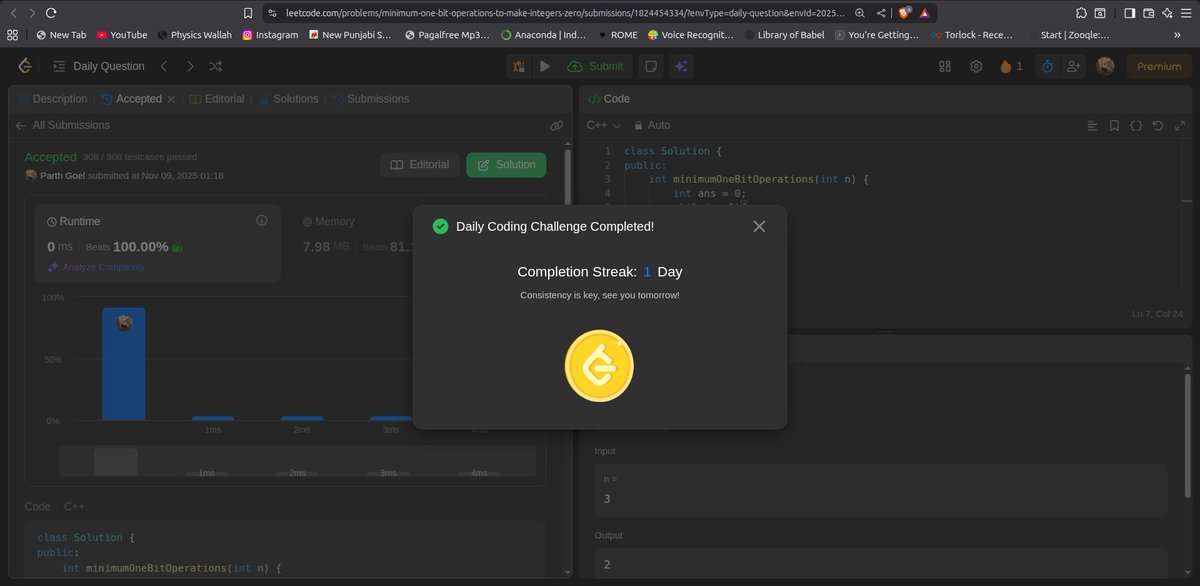Open the LeetCode logo home link
This screenshot has height=586, width=1200.
click(25, 66)
